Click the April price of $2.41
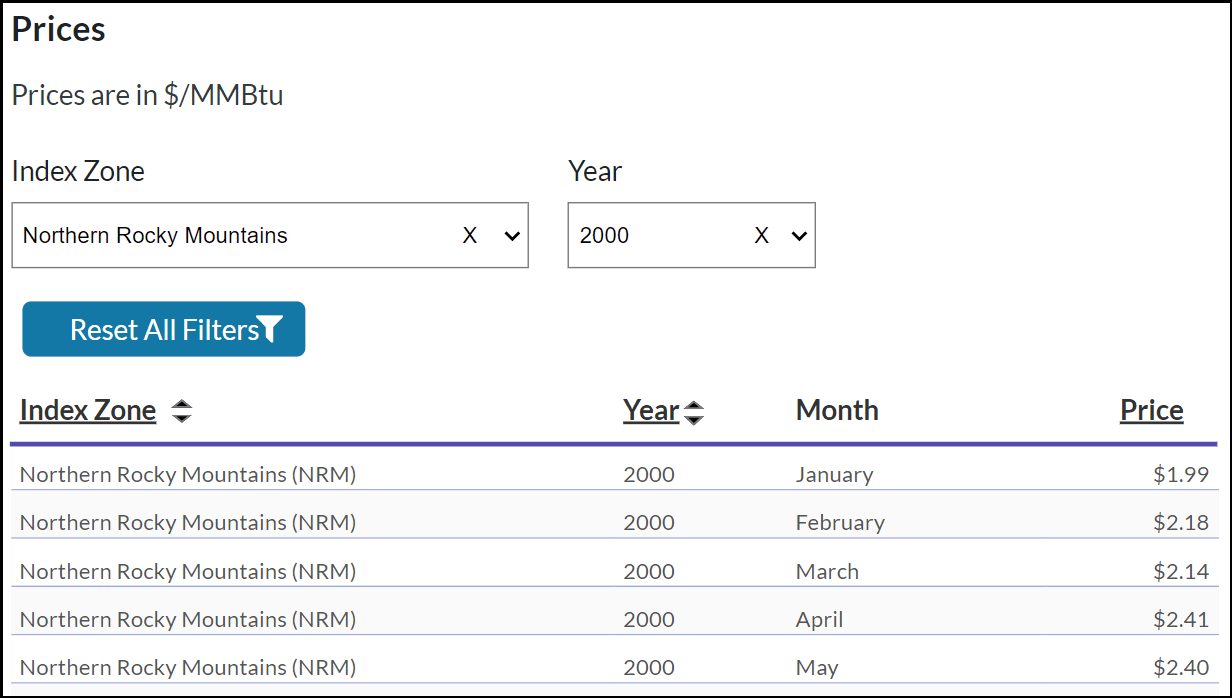The height and width of the screenshot is (698, 1232). click(x=1180, y=620)
